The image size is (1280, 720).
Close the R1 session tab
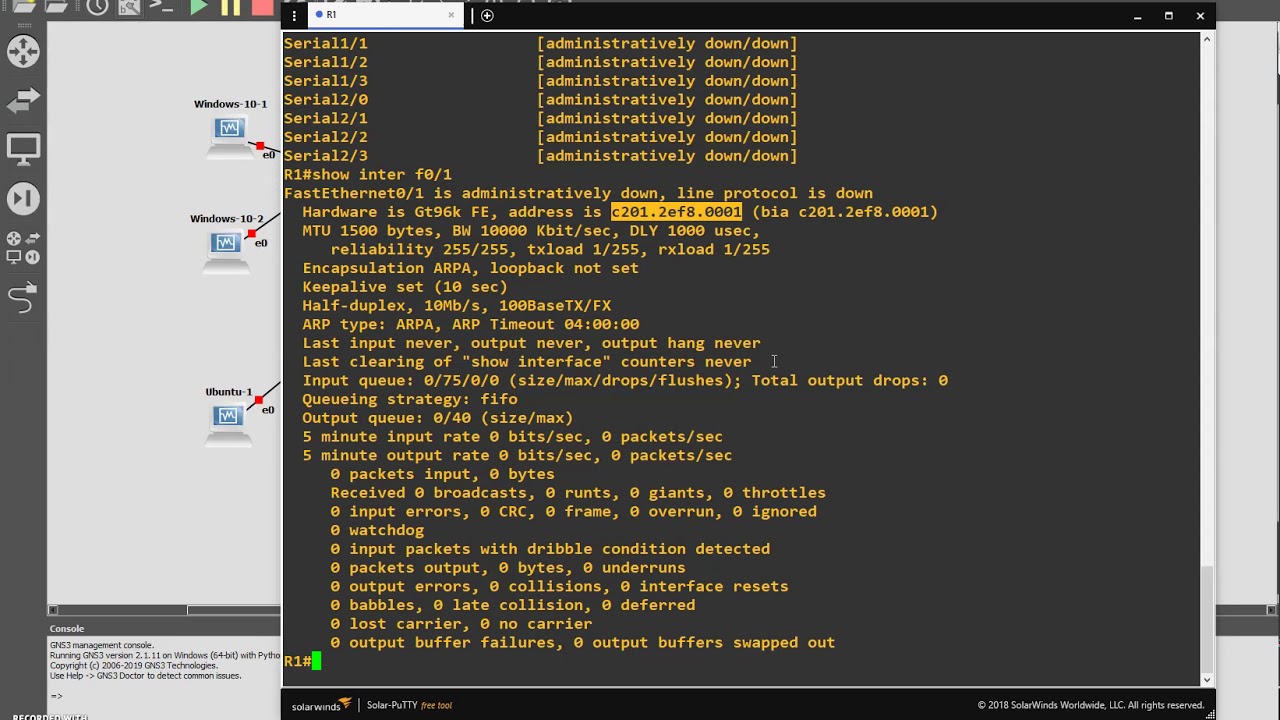click(451, 15)
